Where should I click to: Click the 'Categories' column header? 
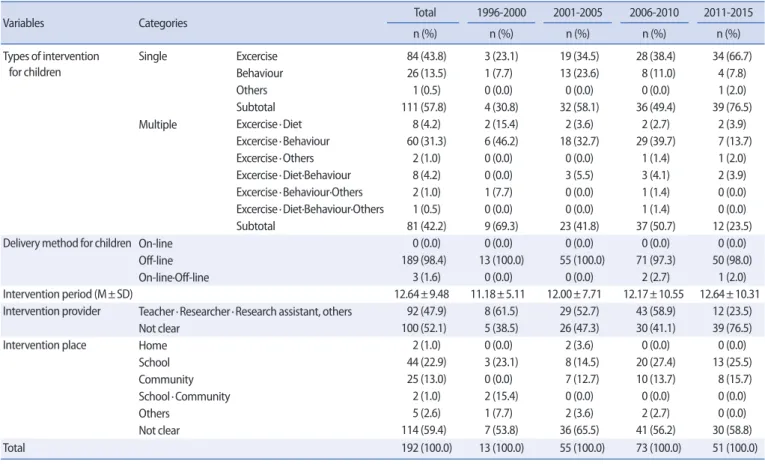pos(163,23)
